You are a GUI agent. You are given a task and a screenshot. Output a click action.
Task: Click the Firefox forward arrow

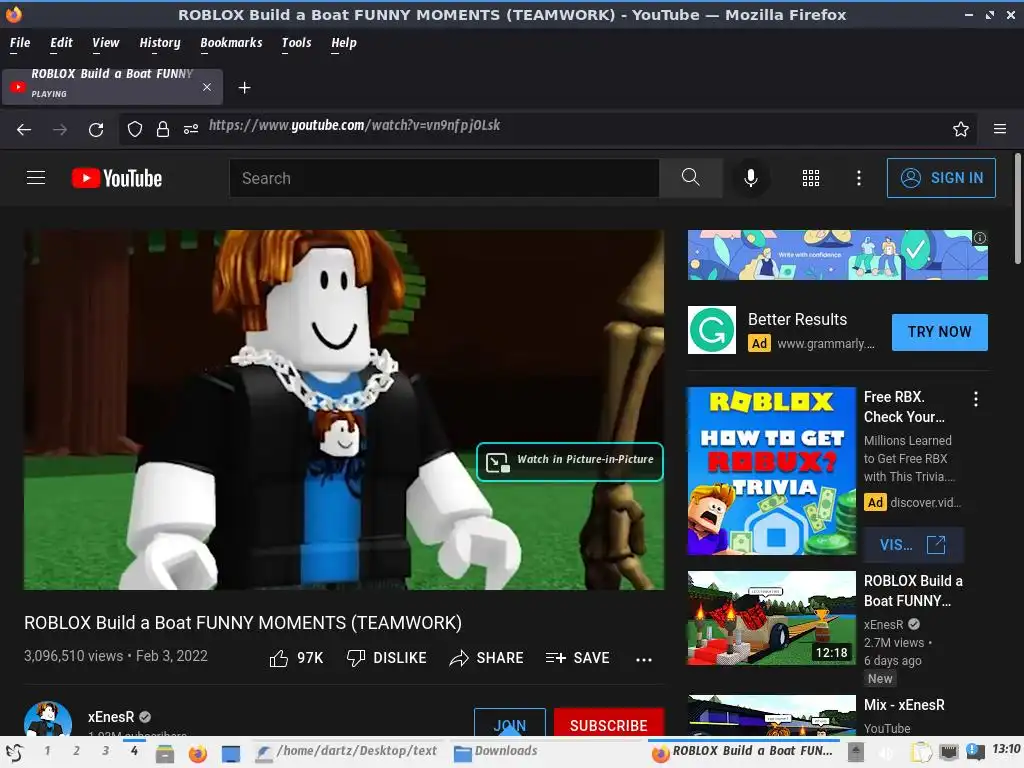coord(60,129)
